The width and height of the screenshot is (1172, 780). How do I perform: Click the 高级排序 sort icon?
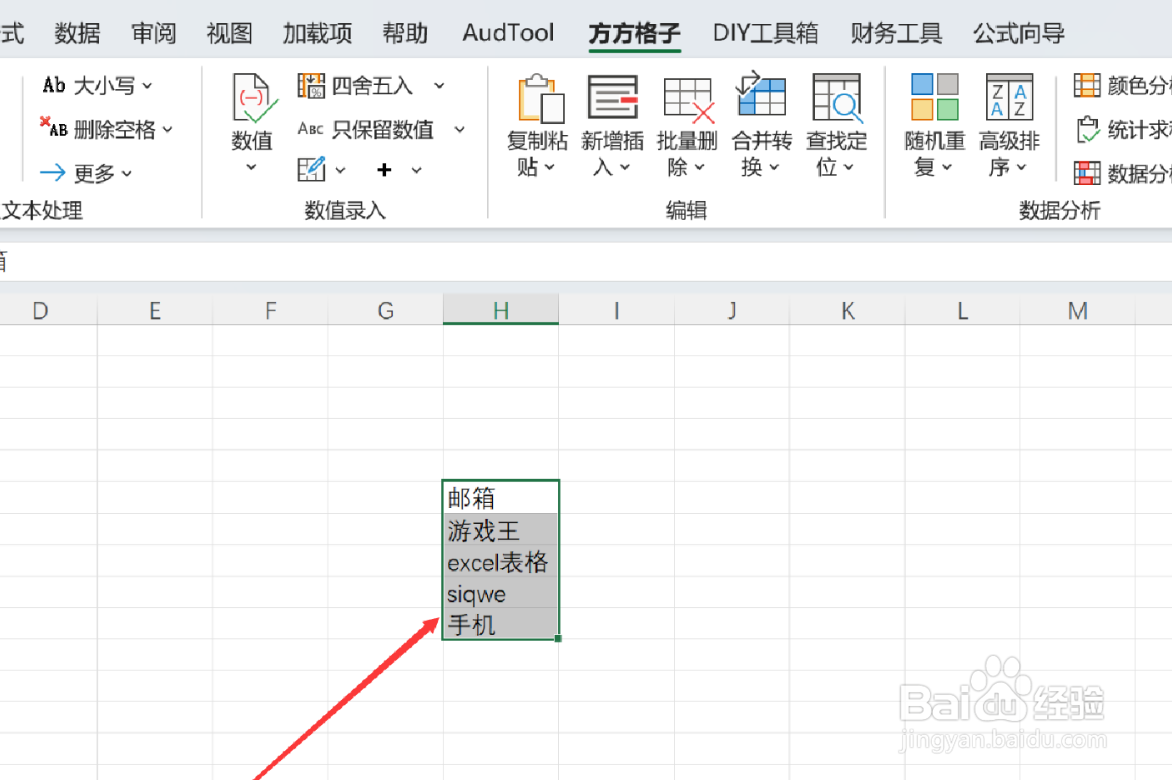(x=1009, y=97)
